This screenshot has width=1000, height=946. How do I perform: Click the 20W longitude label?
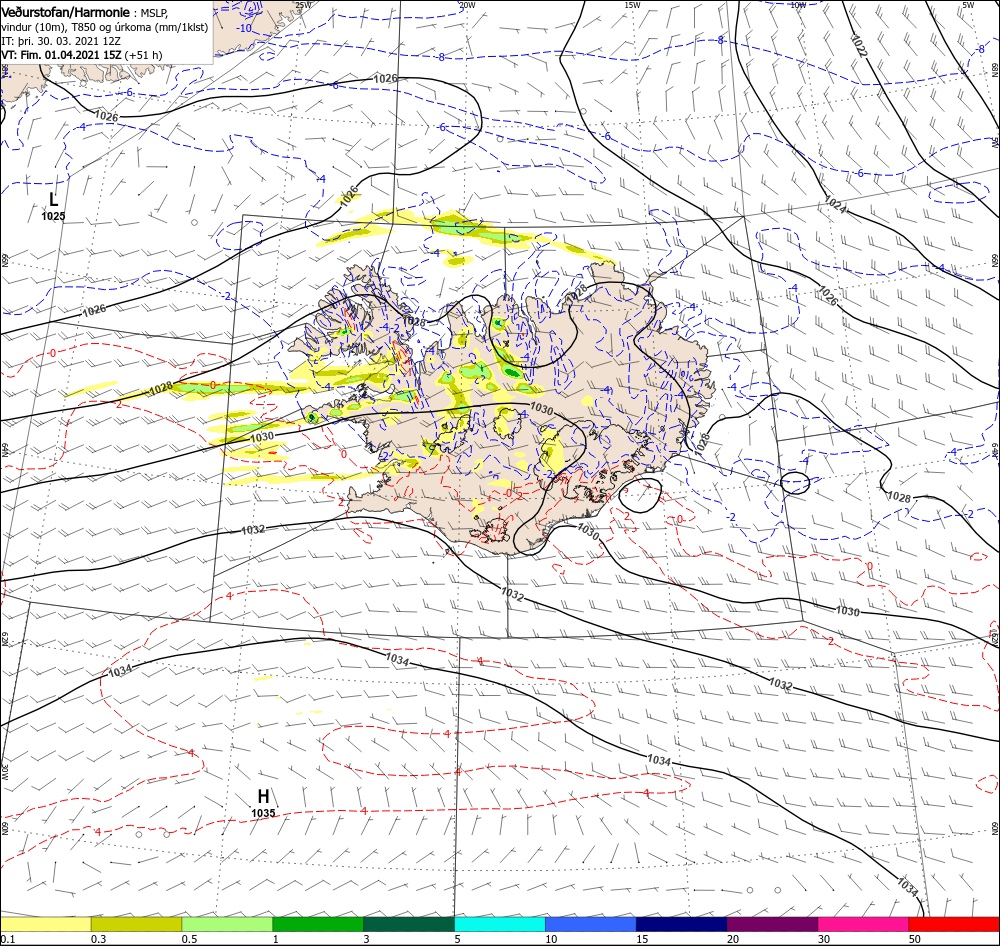point(467,5)
